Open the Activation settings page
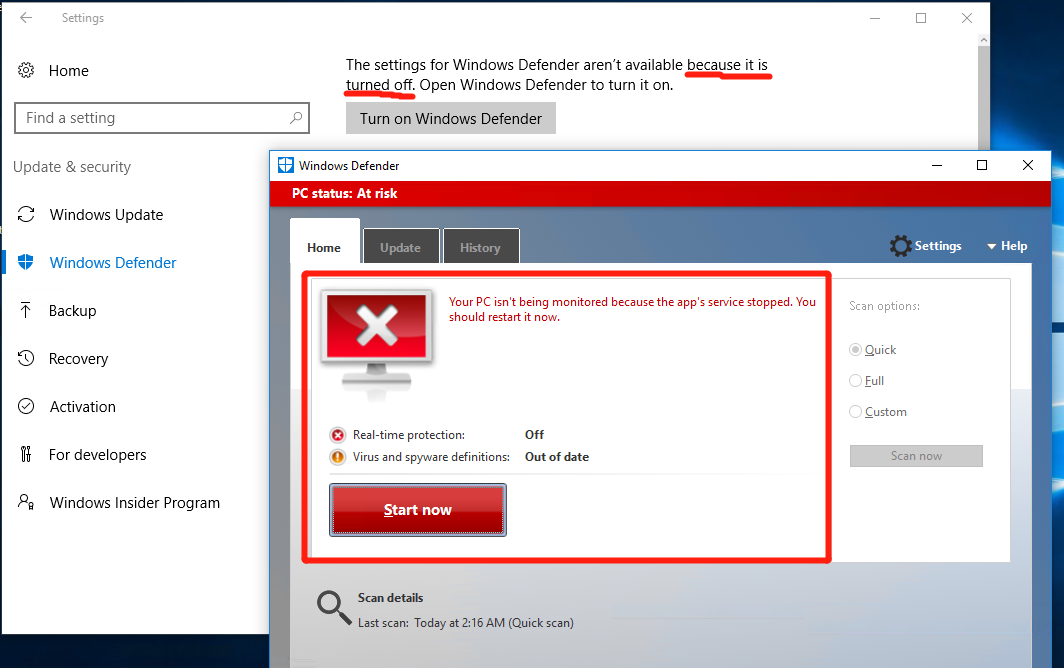Viewport: 1064px width, 668px height. point(83,407)
